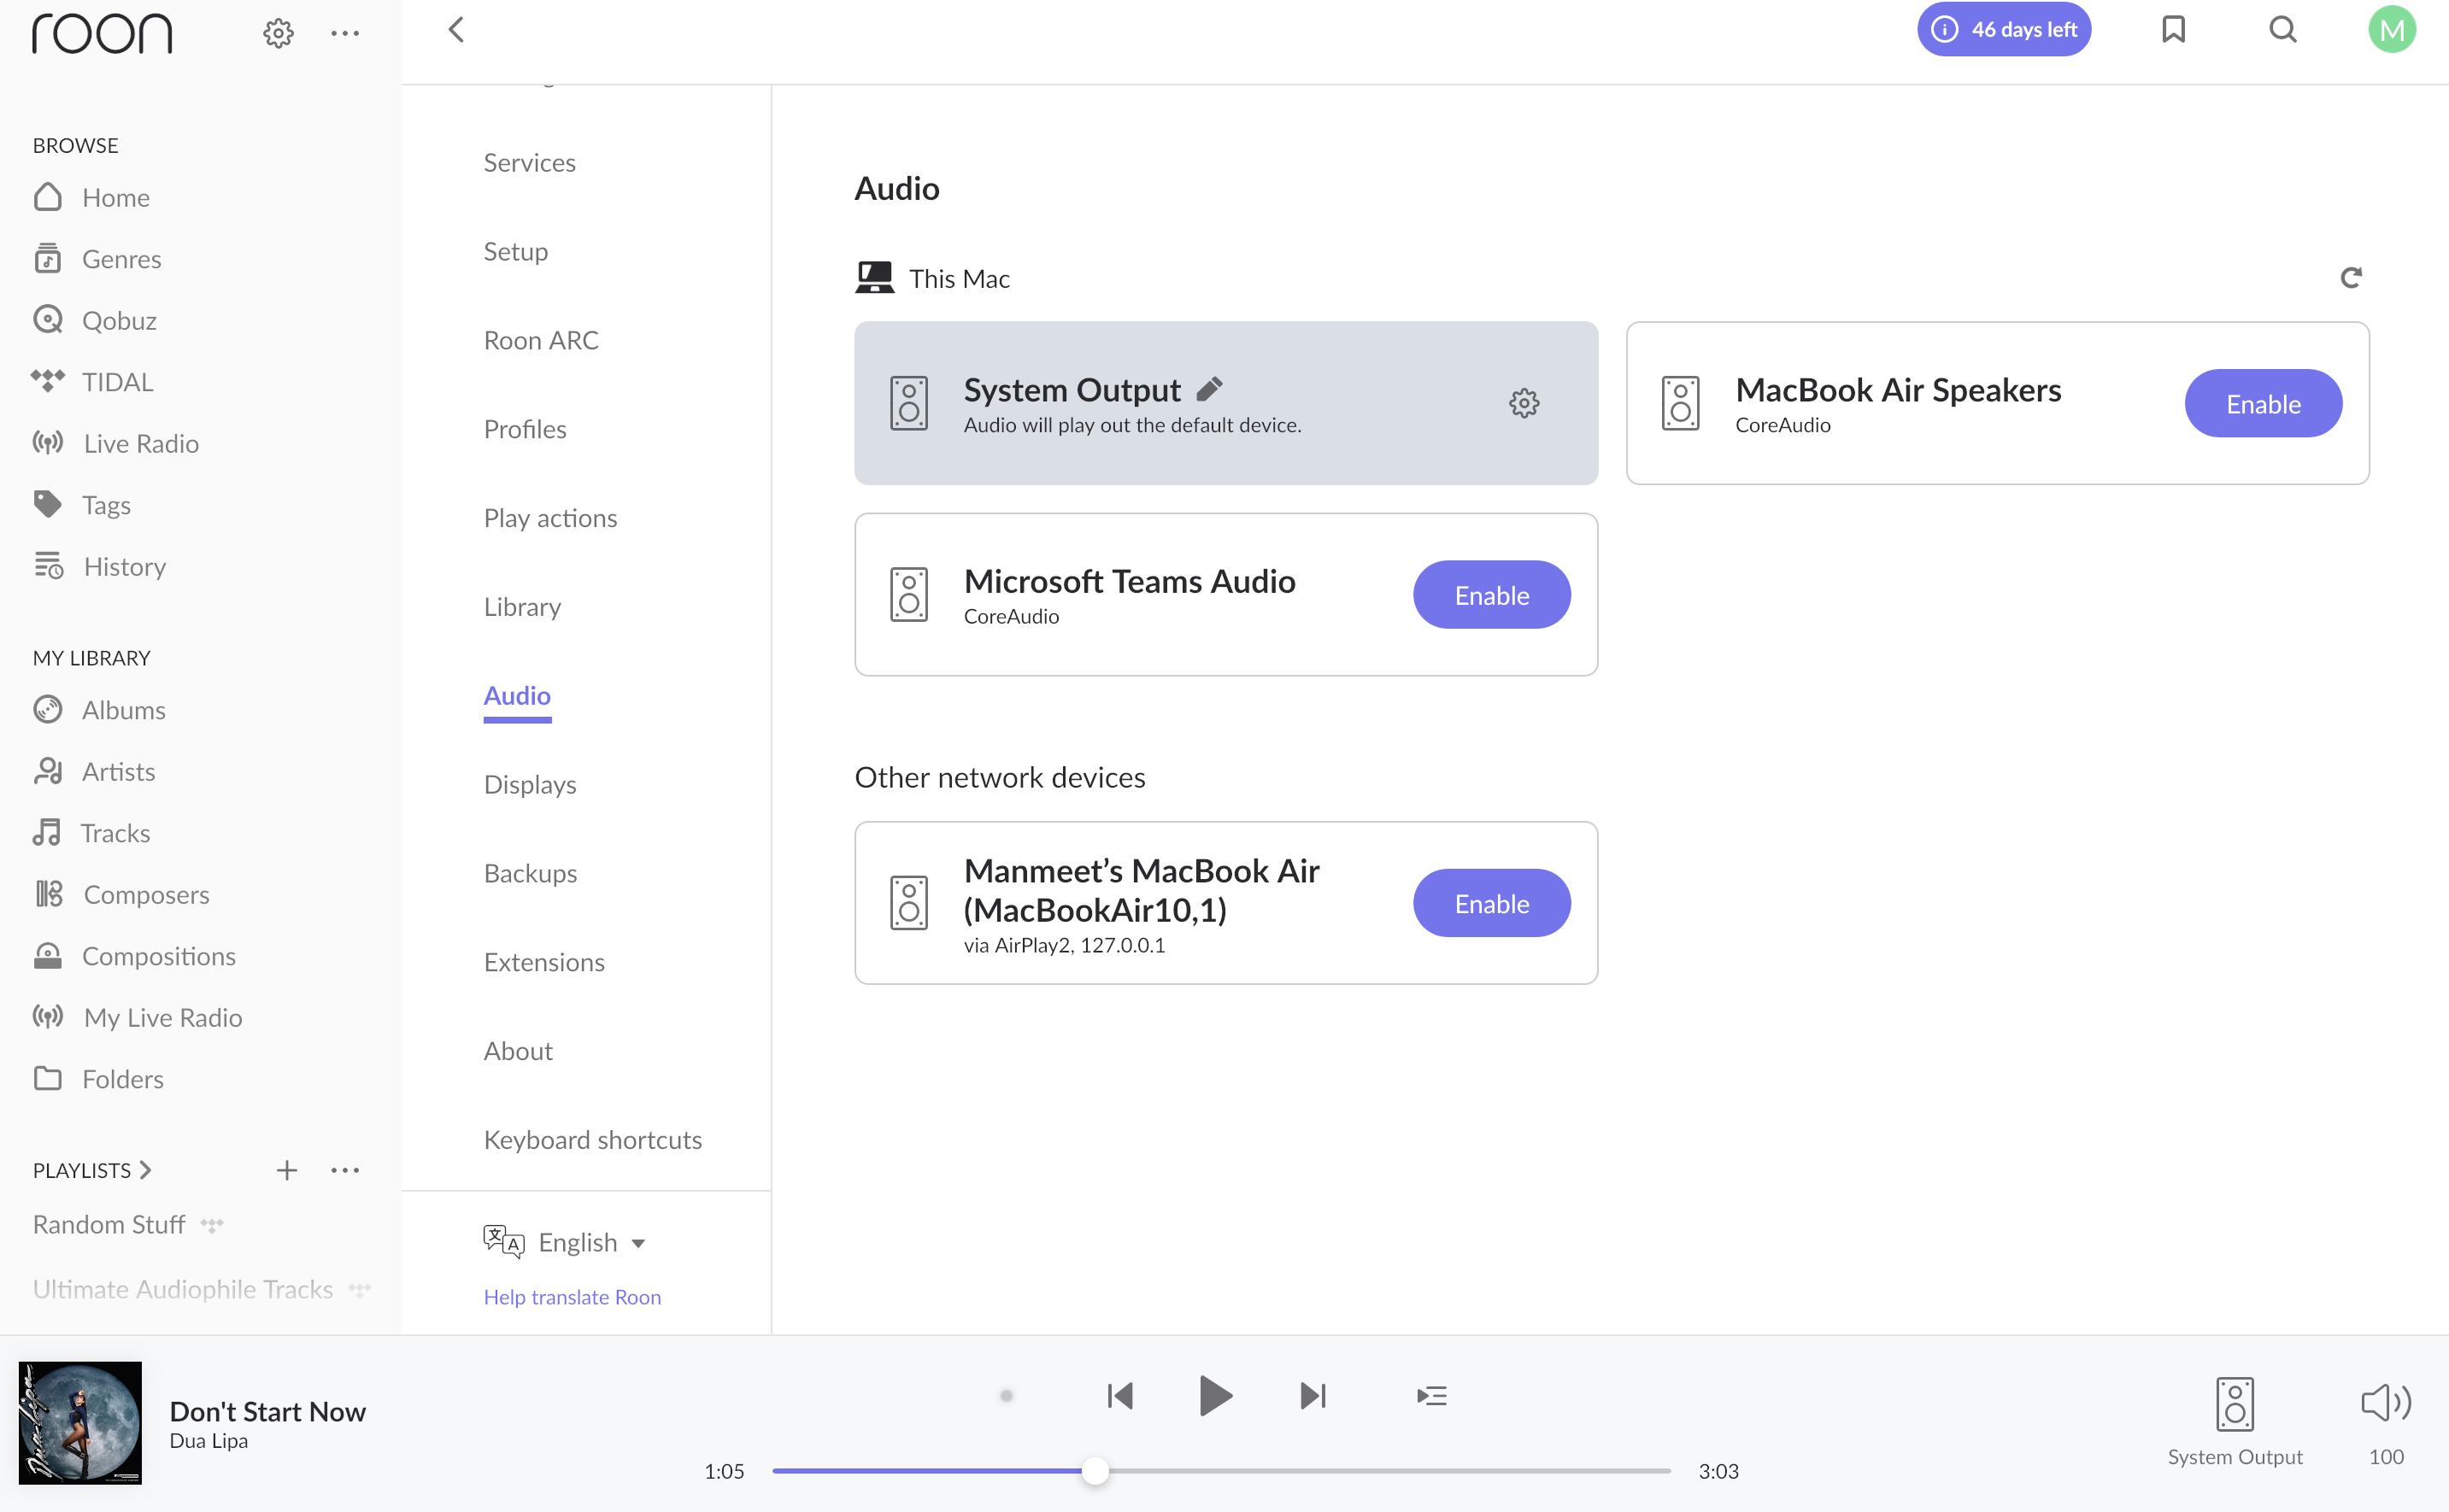Skip to next track
Image resolution: width=2449 pixels, height=1512 pixels.
pos(1313,1396)
